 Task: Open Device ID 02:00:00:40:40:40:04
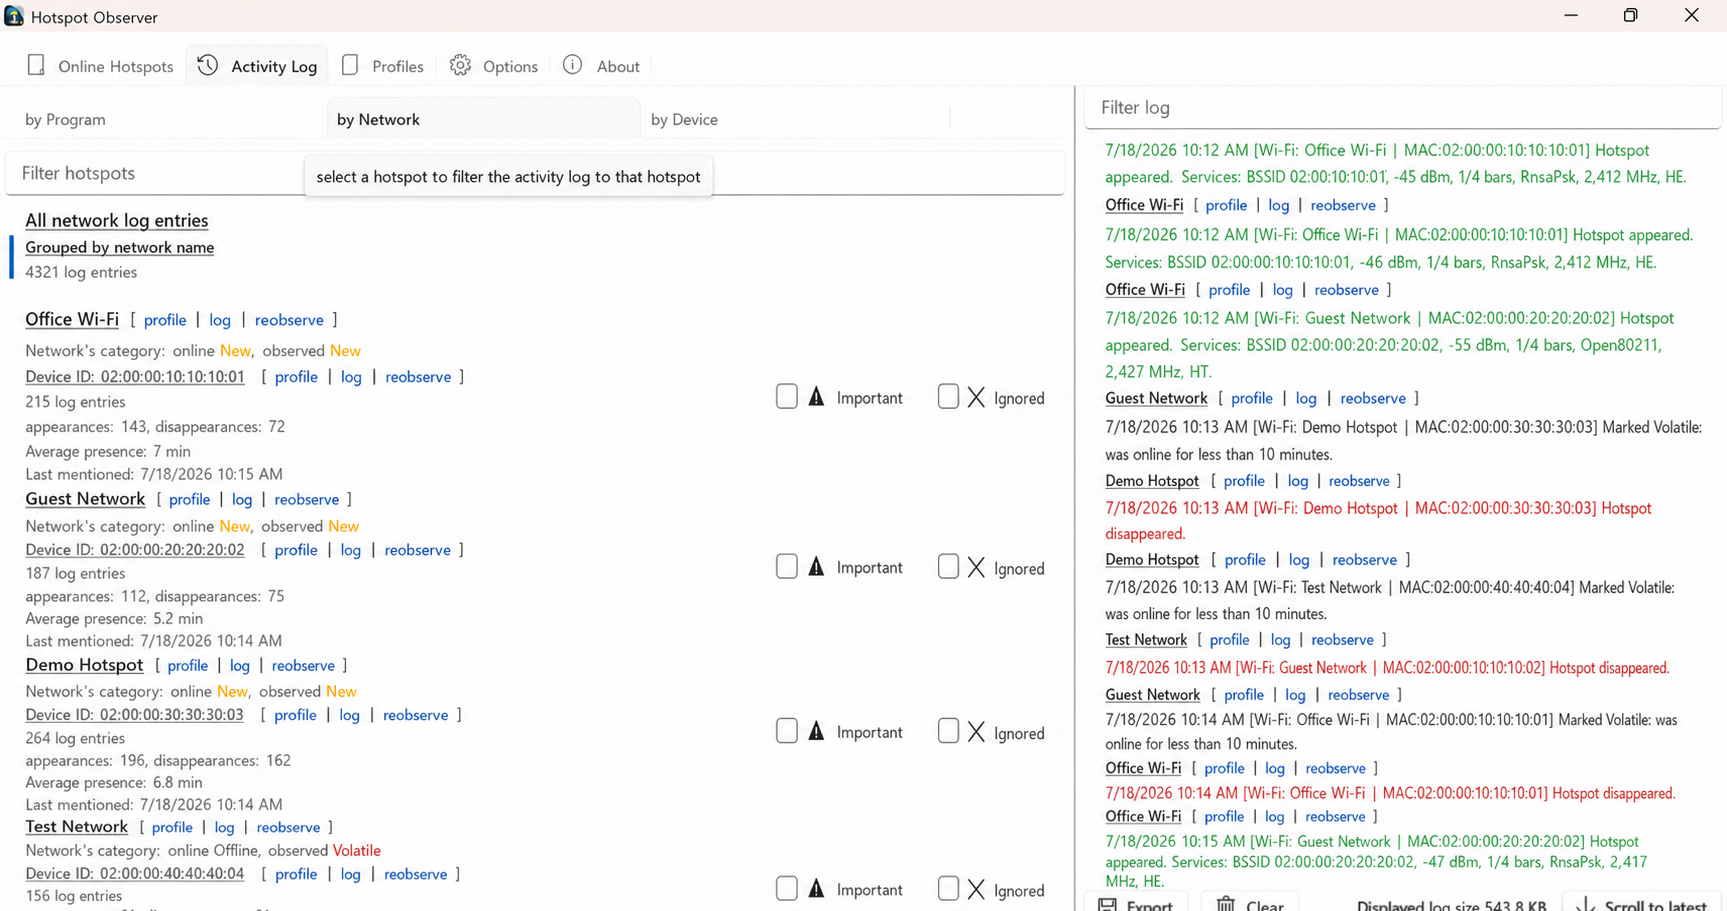coord(135,874)
